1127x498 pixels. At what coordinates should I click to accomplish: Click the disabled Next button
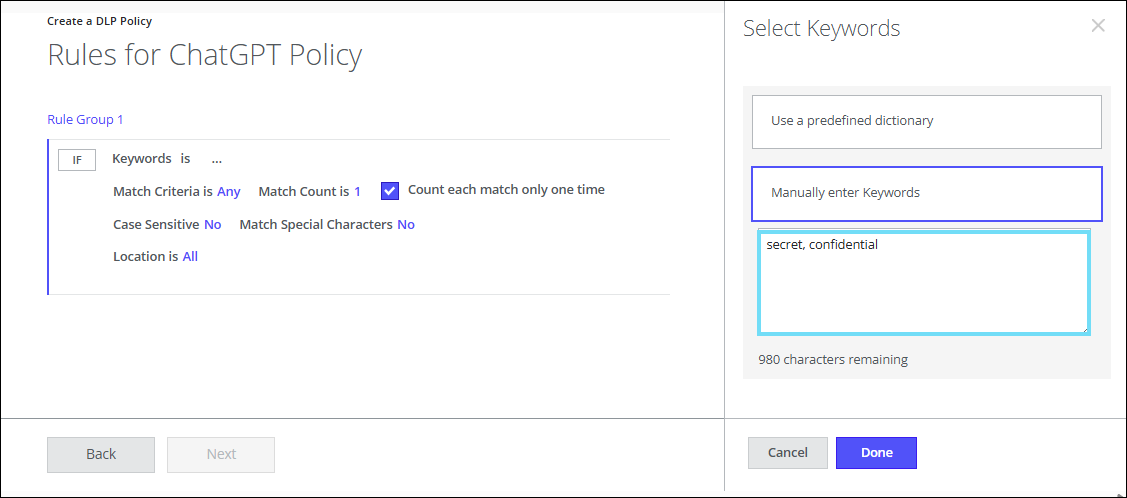(221, 454)
